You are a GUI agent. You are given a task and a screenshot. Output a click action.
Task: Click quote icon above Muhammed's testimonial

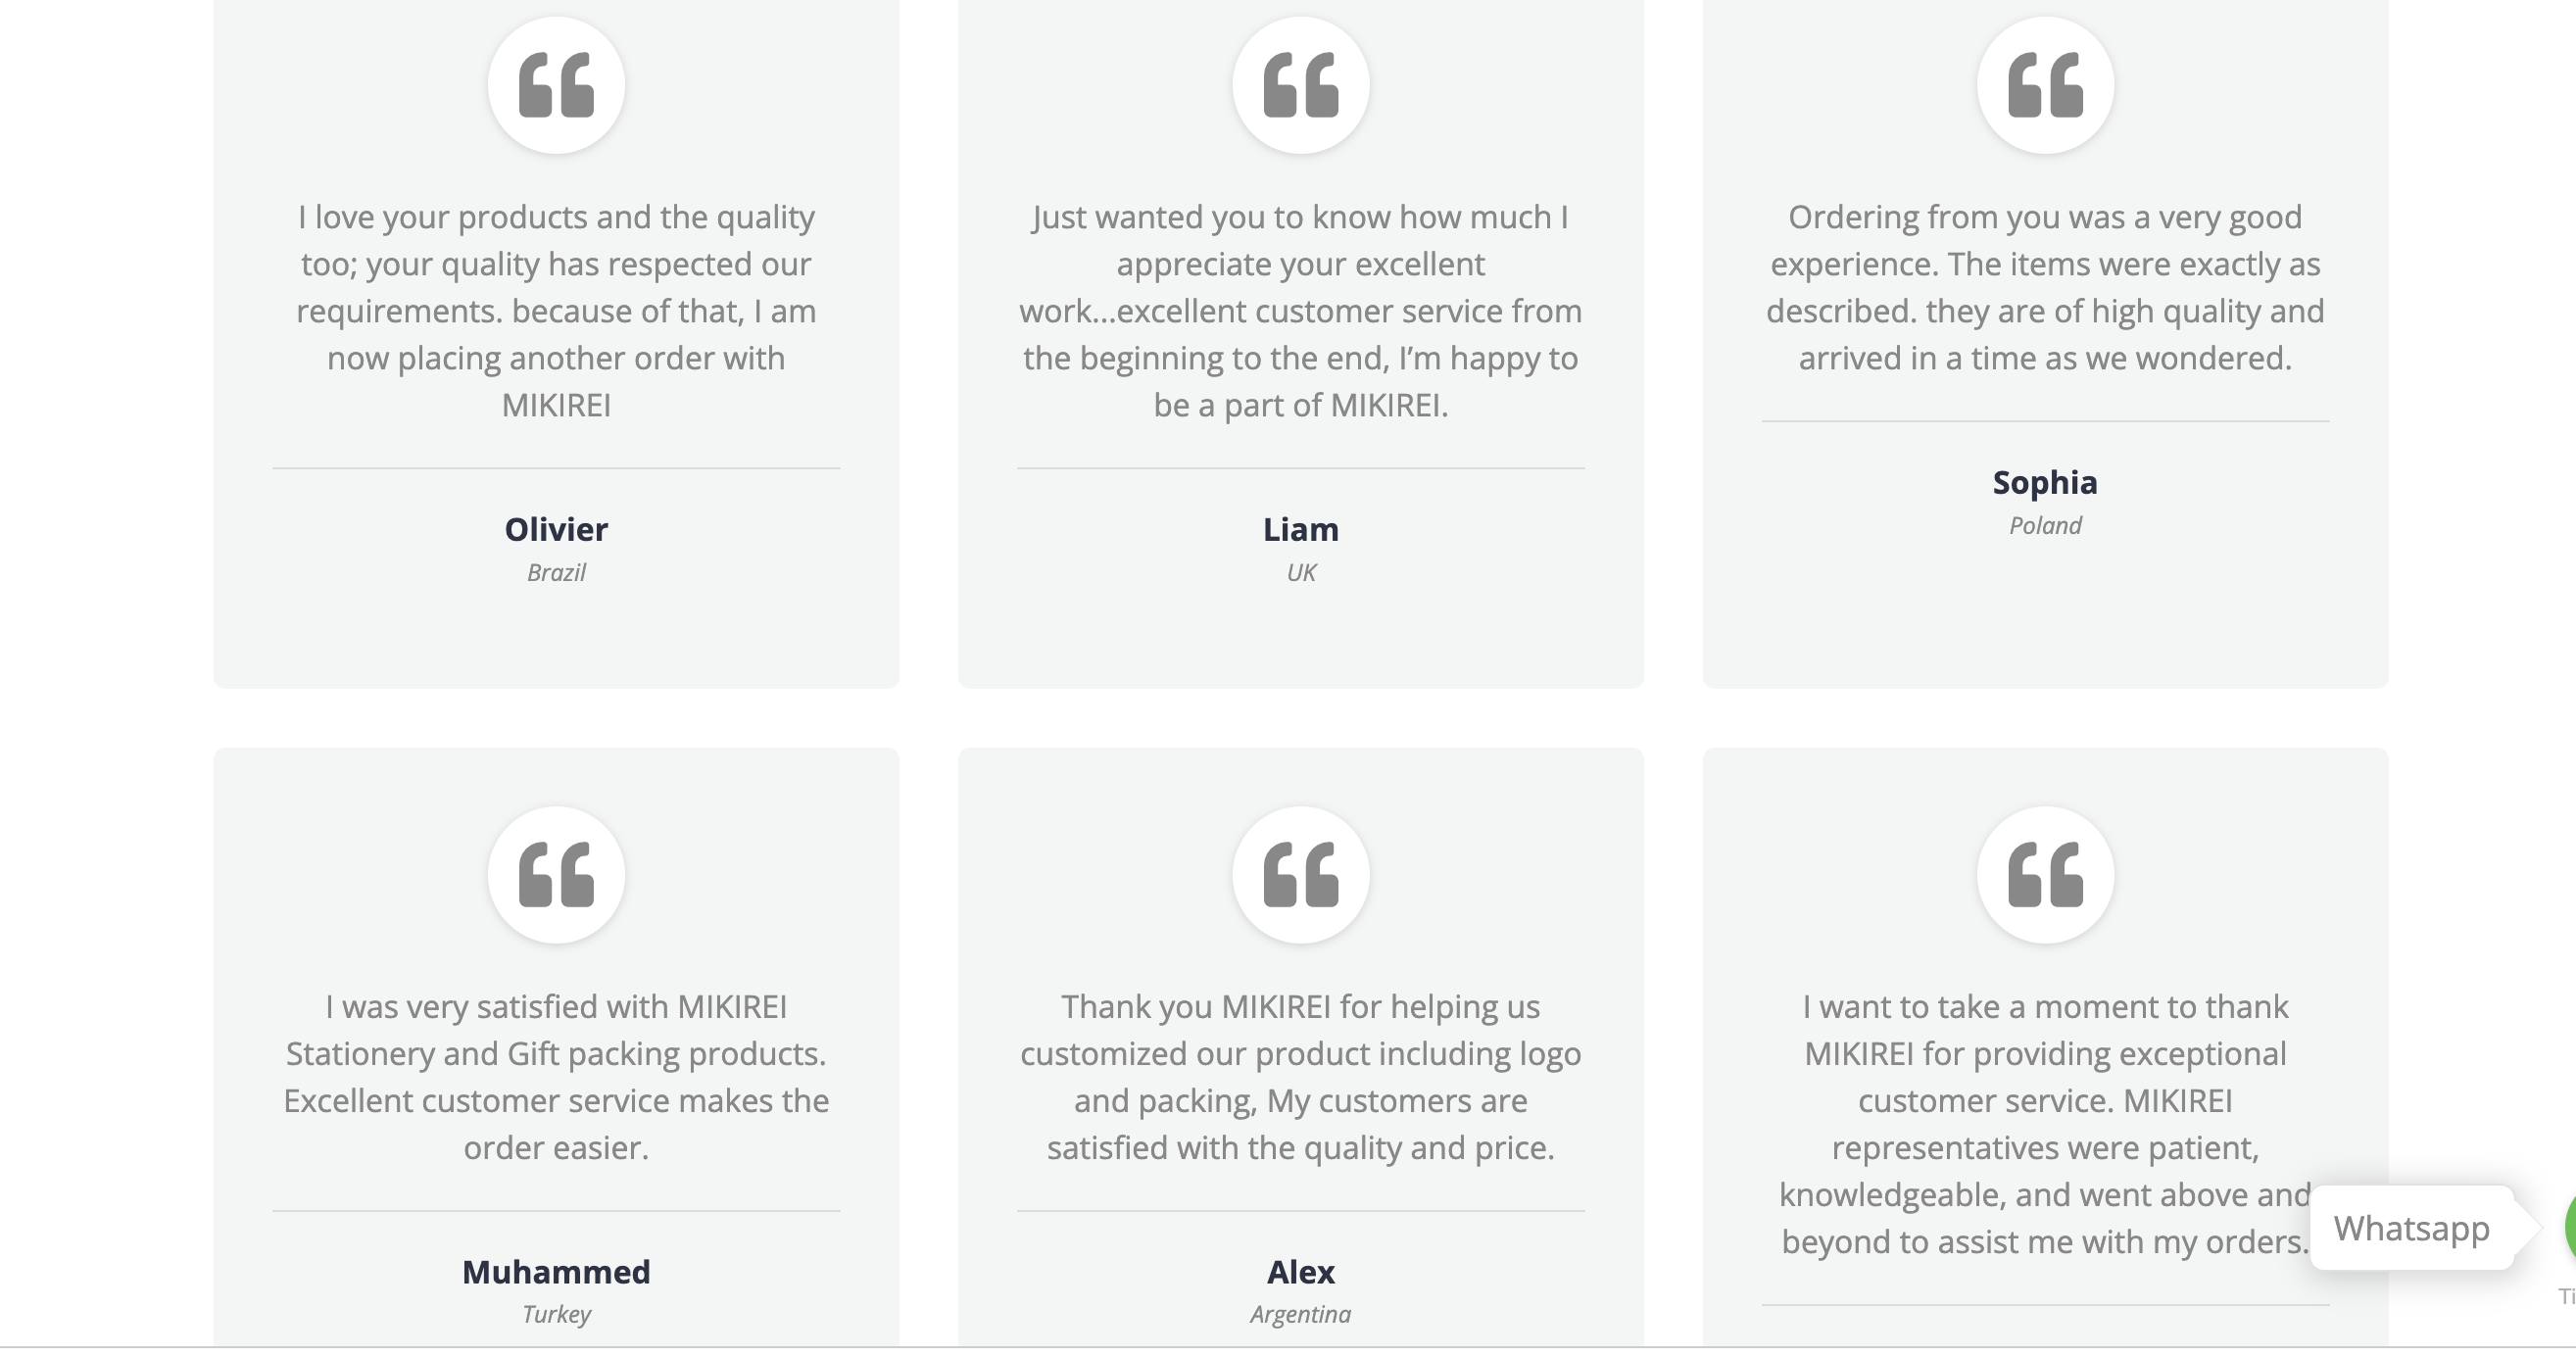coord(556,875)
